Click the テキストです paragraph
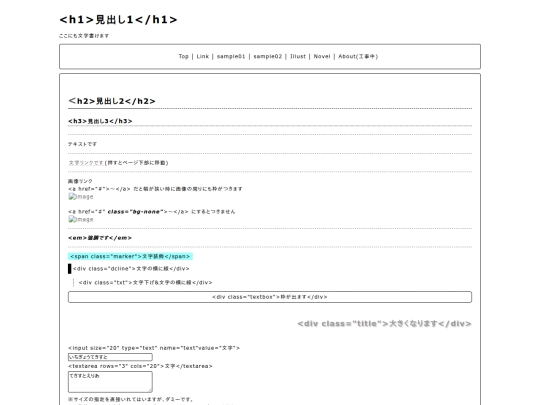Viewport: 540px width, 405px height. click(x=82, y=144)
